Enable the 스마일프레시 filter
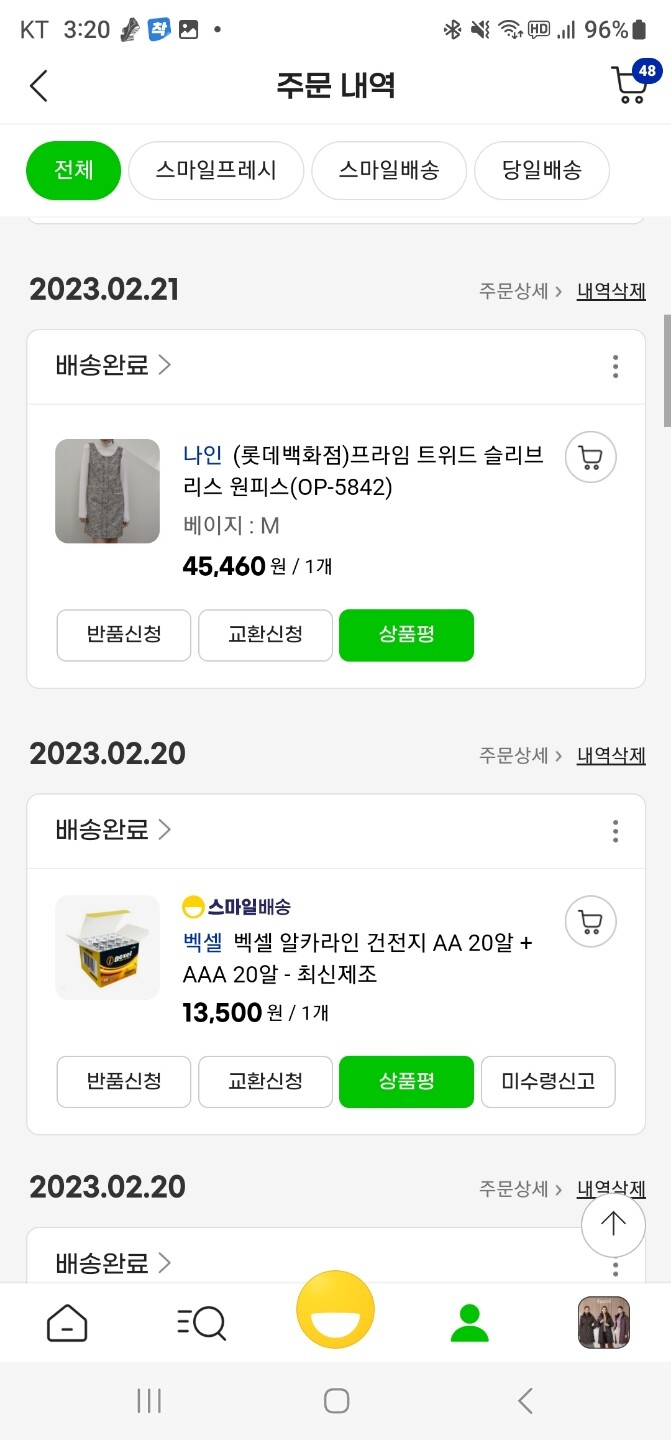This screenshot has width=671, height=1440. [216, 170]
